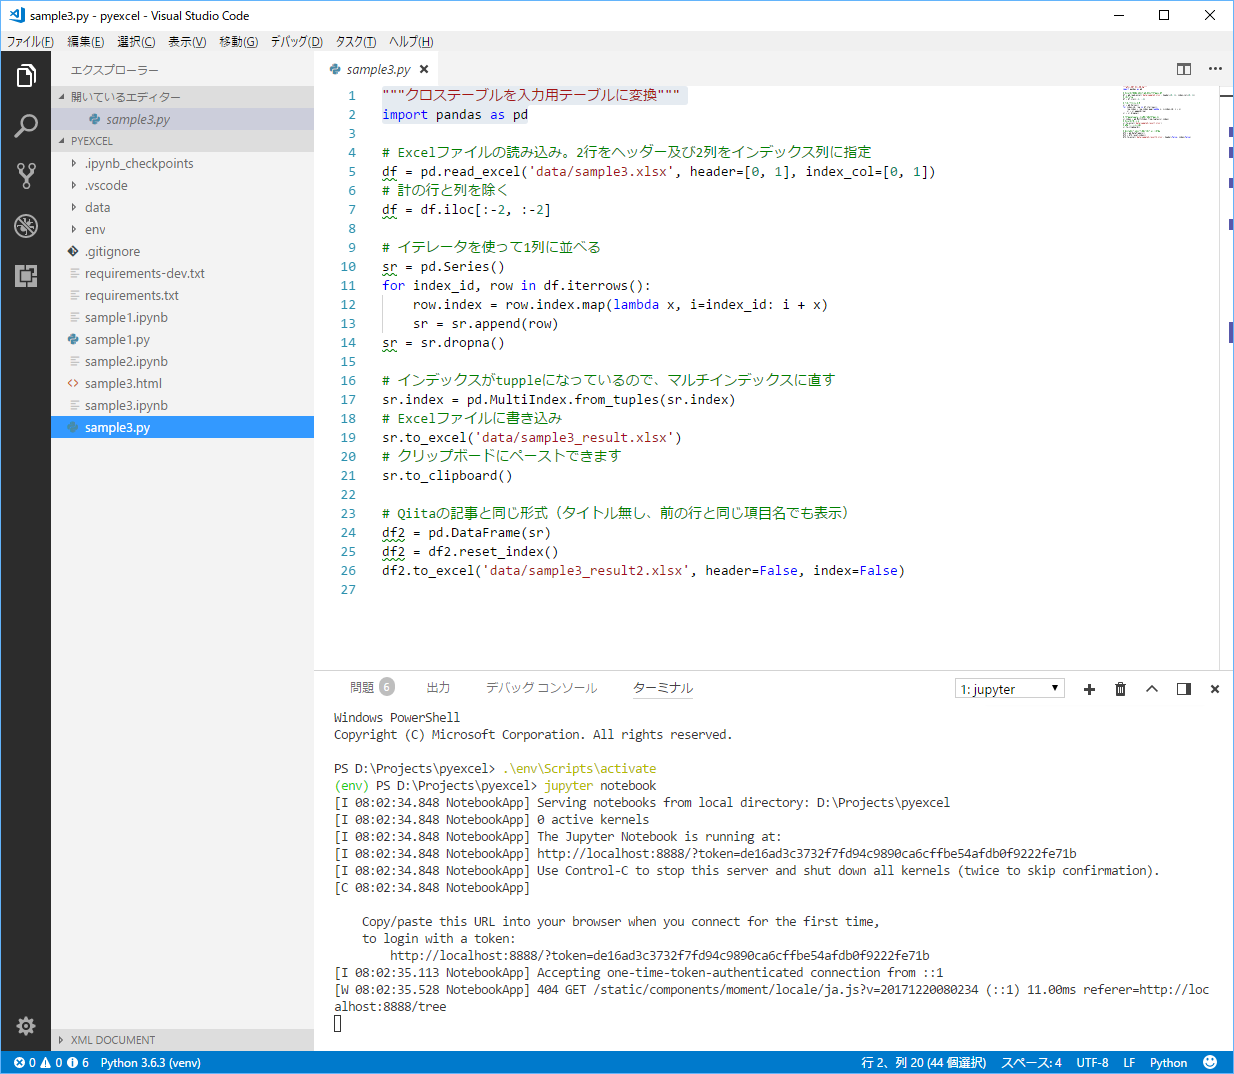Click the feedback smiley in status bar
This screenshot has width=1234, height=1074.
click(1210, 1062)
